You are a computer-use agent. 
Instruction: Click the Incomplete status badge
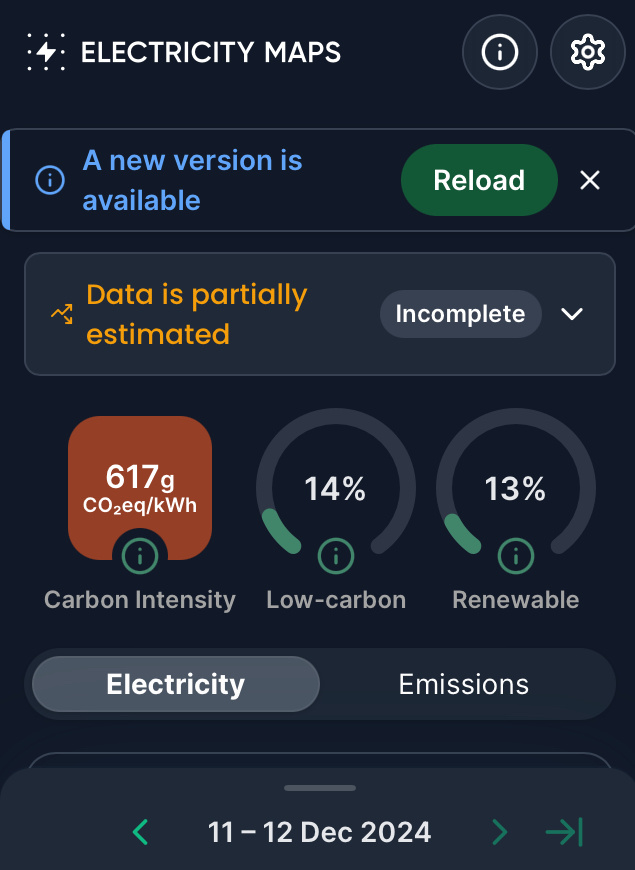[460, 314]
